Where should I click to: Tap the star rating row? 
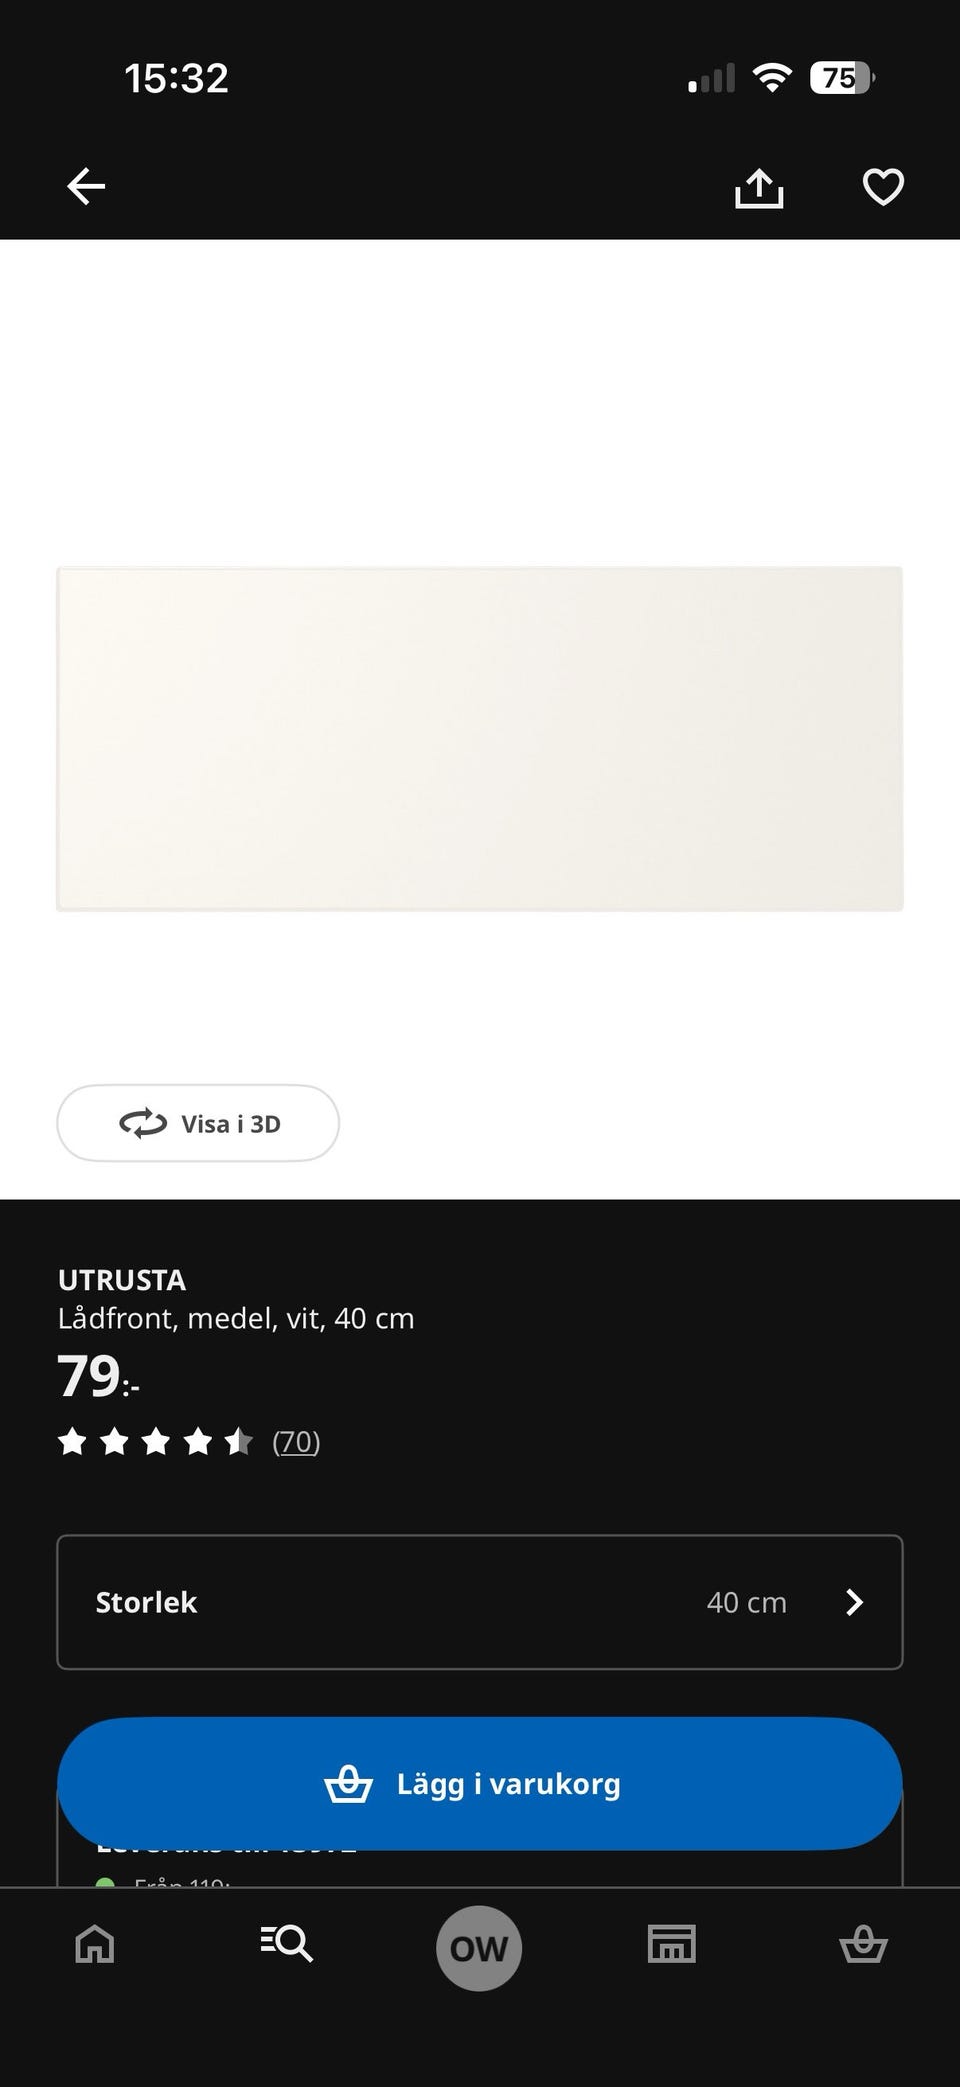[155, 1442]
